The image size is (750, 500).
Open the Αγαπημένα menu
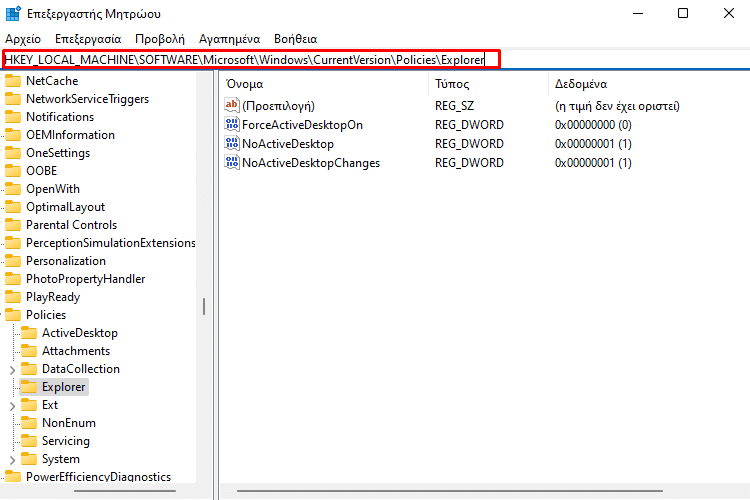[x=230, y=39]
